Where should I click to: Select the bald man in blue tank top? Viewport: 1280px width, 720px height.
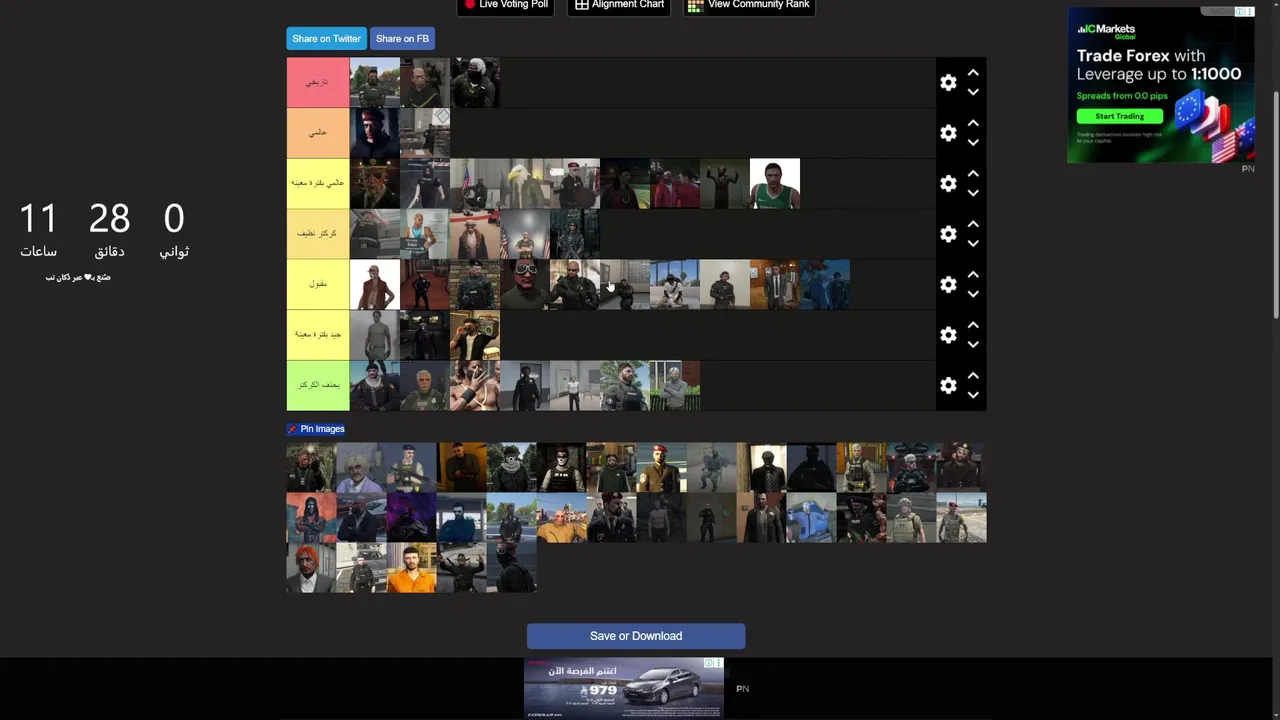(x=425, y=234)
